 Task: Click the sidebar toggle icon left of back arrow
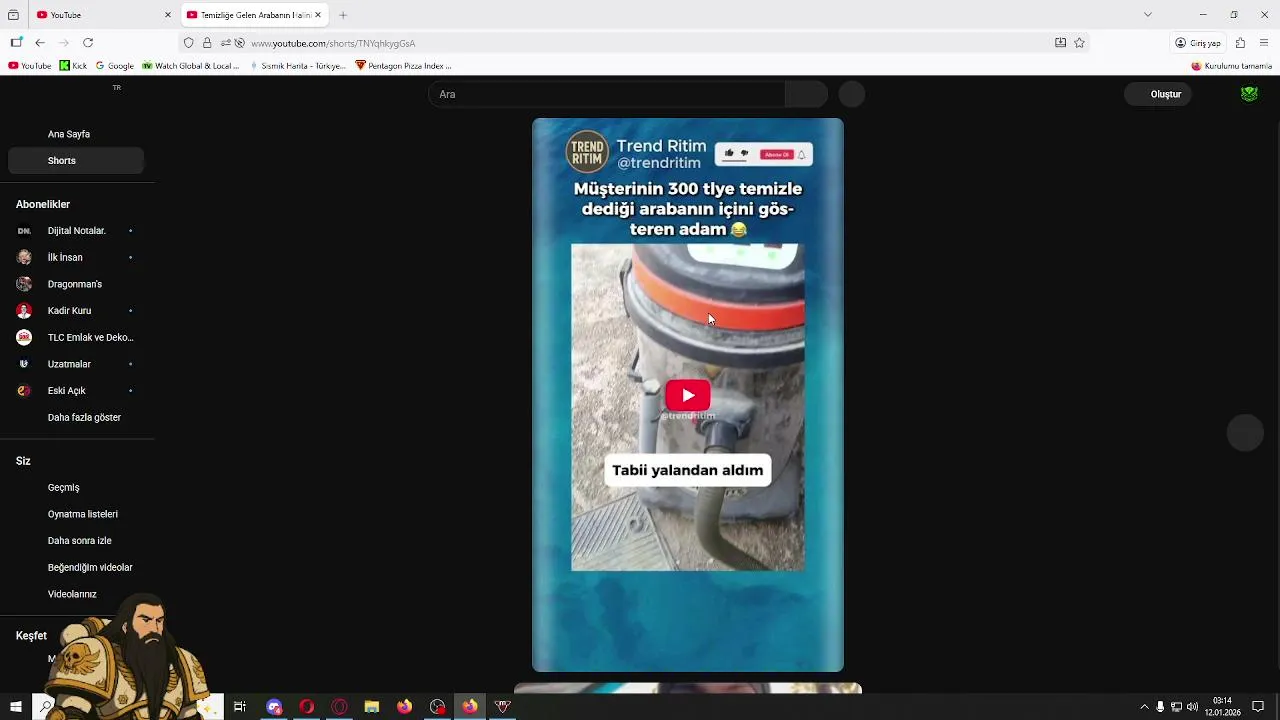16,43
